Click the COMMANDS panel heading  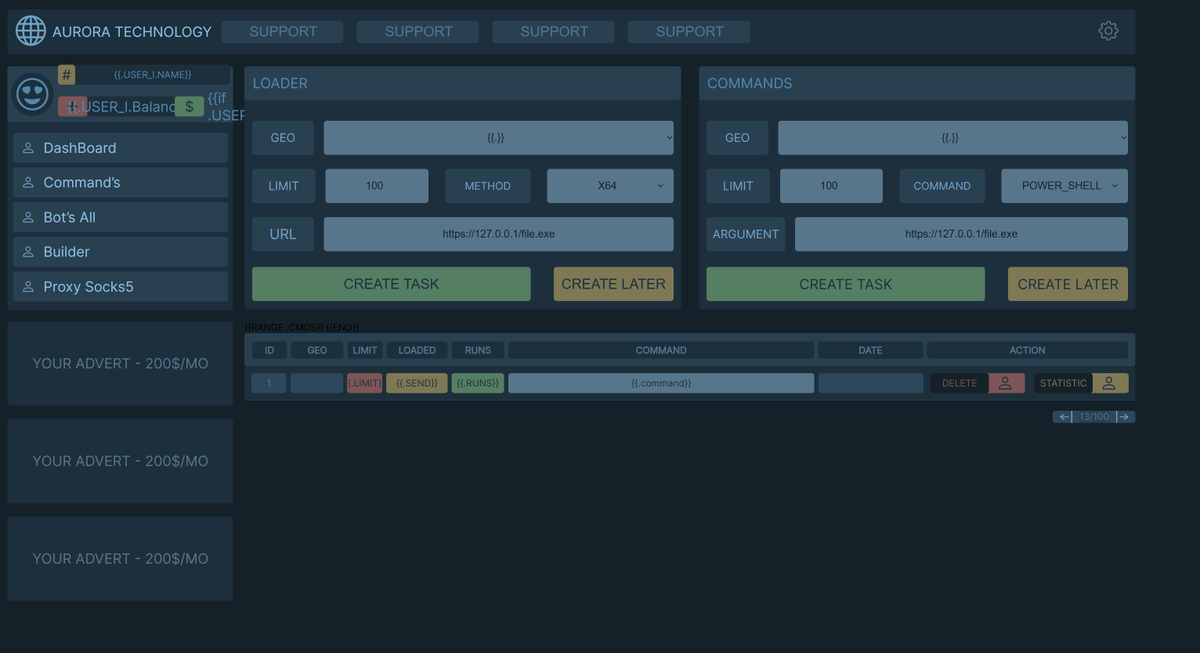click(x=749, y=83)
